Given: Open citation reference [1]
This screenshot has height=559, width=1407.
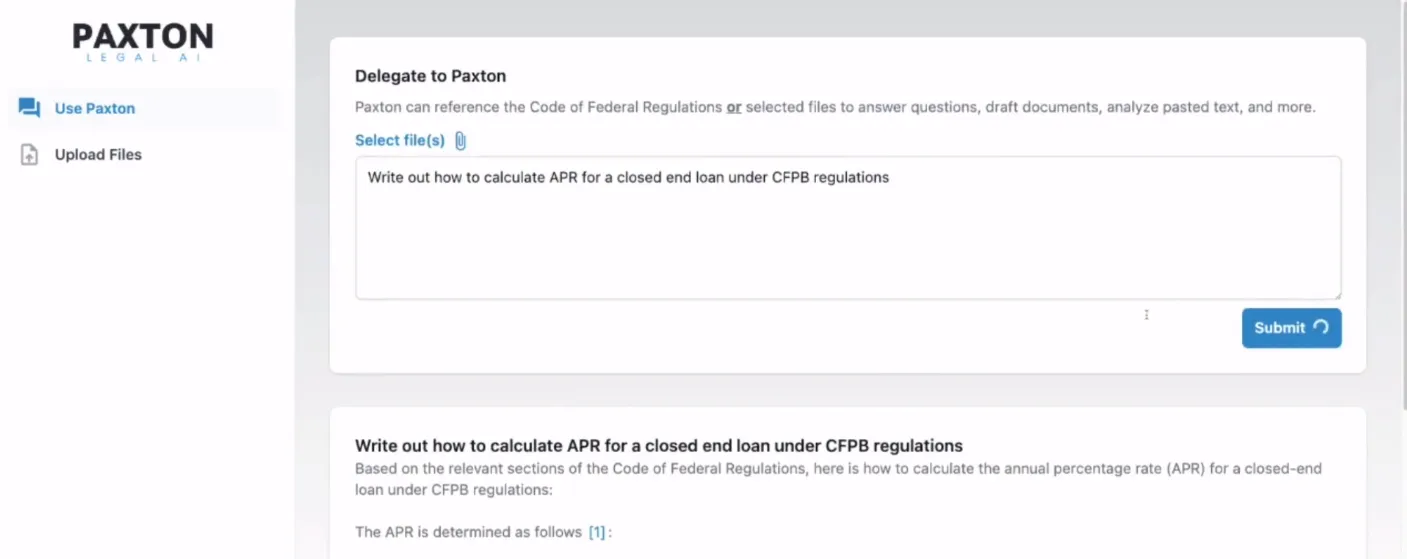Looking at the screenshot, I should (x=597, y=532).
